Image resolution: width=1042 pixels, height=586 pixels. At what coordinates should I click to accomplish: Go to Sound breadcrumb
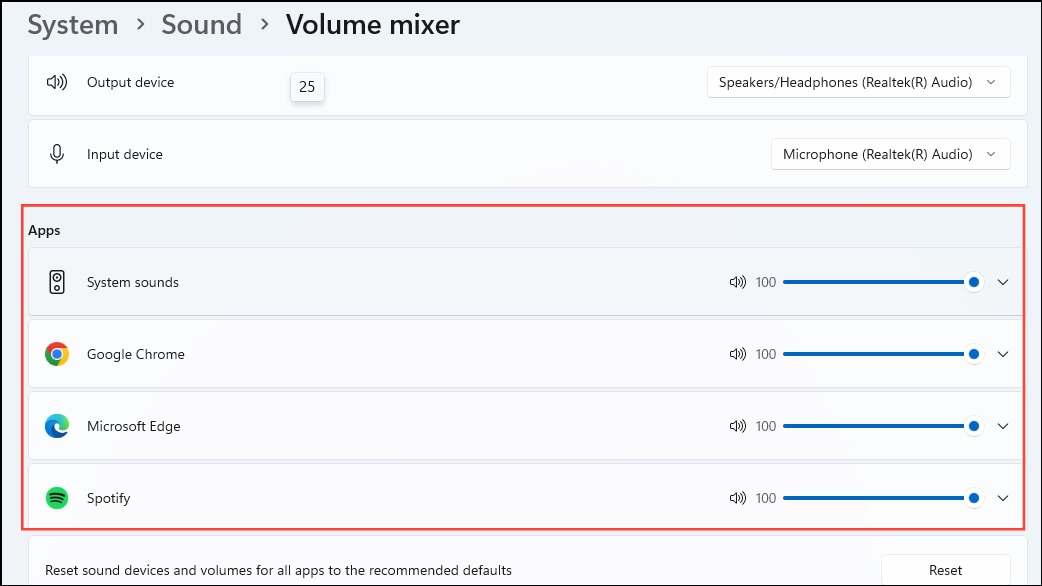tap(201, 25)
